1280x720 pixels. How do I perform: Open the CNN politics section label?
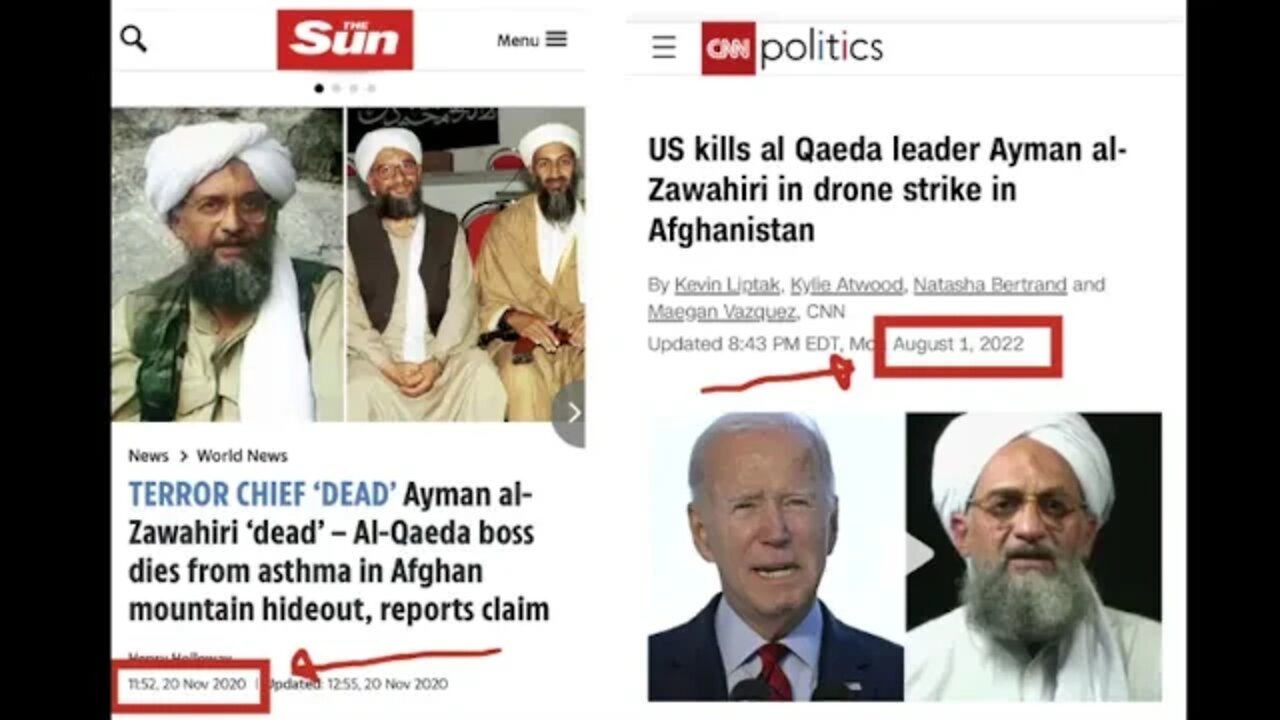click(x=821, y=48)
